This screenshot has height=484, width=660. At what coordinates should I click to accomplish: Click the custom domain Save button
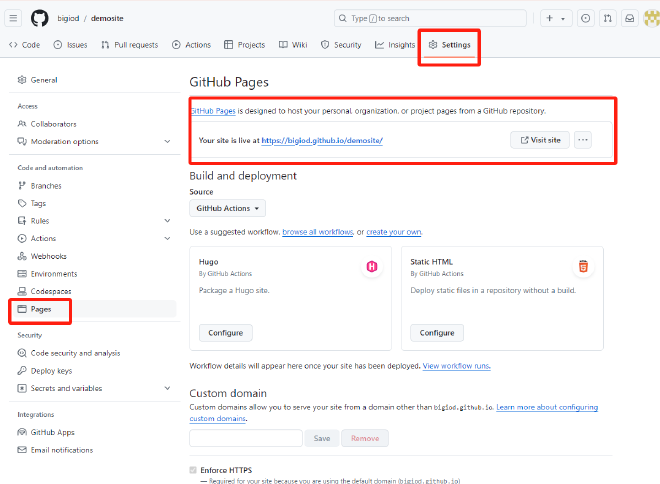322,438
